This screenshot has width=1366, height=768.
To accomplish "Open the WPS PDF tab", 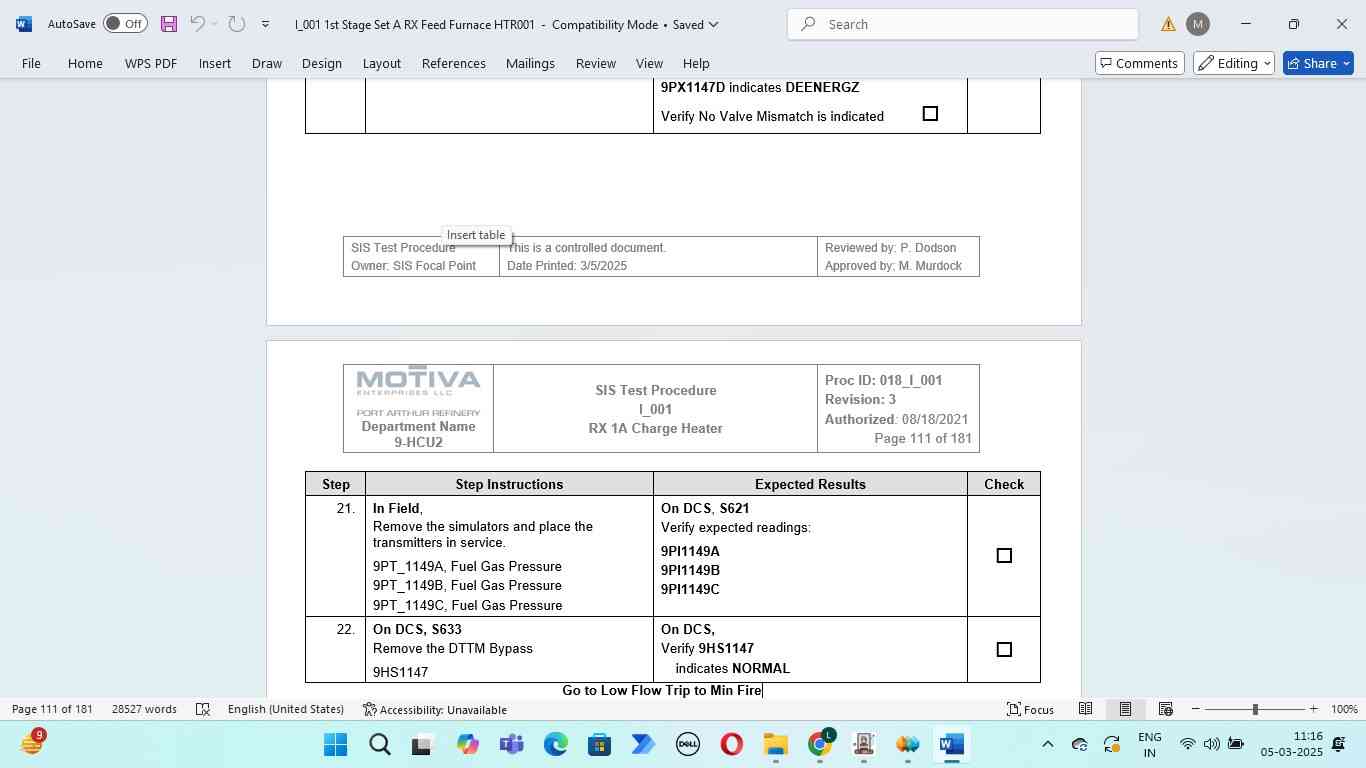I will coord(151,63).
